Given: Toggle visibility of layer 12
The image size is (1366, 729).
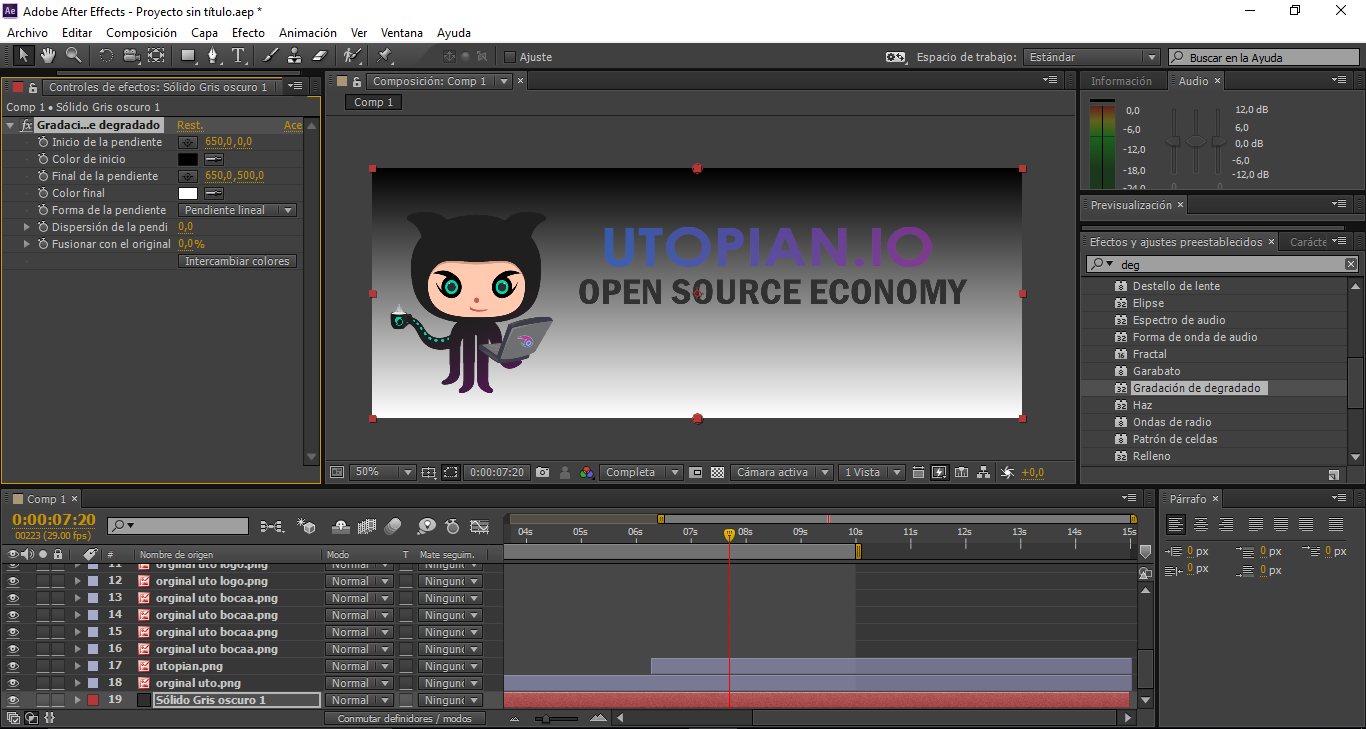Looking at the screenshot, I should (x=13, y=581).
